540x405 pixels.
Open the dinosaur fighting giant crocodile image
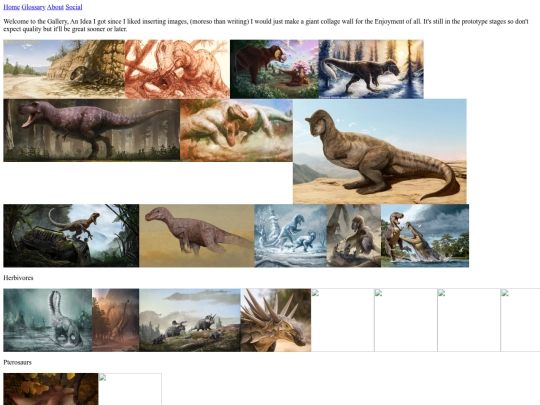425,236
